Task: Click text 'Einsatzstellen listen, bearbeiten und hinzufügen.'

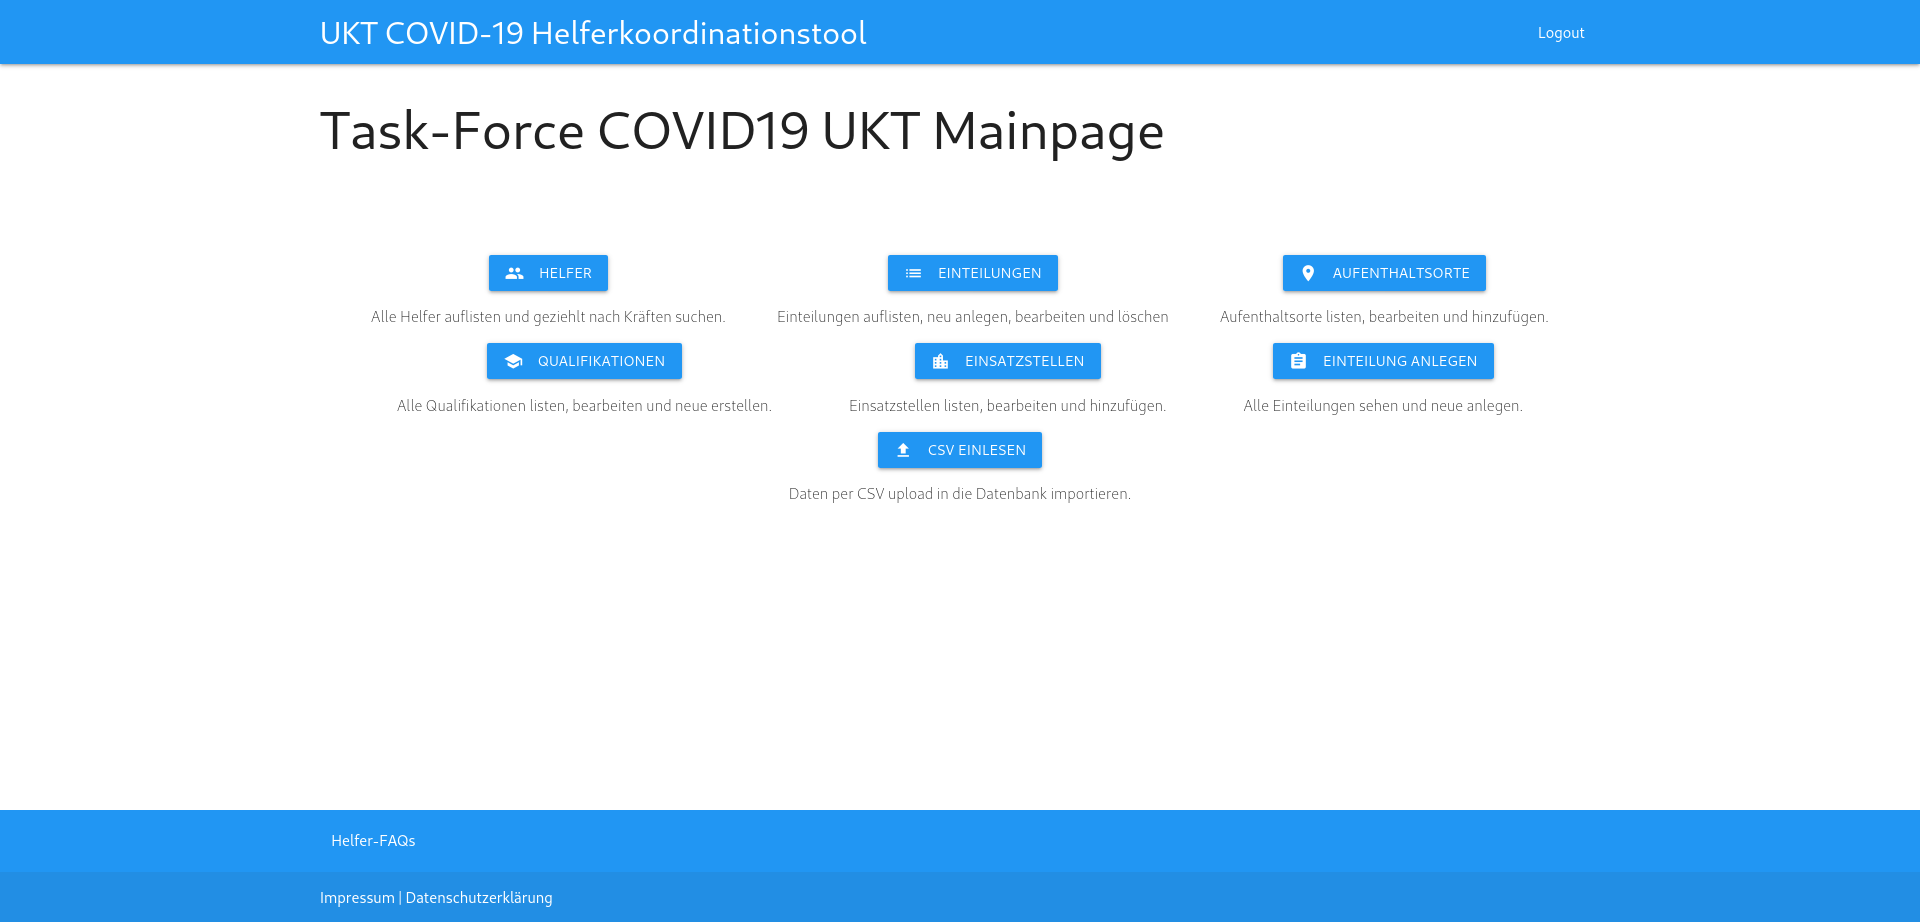Action: tap(1007, 406)
